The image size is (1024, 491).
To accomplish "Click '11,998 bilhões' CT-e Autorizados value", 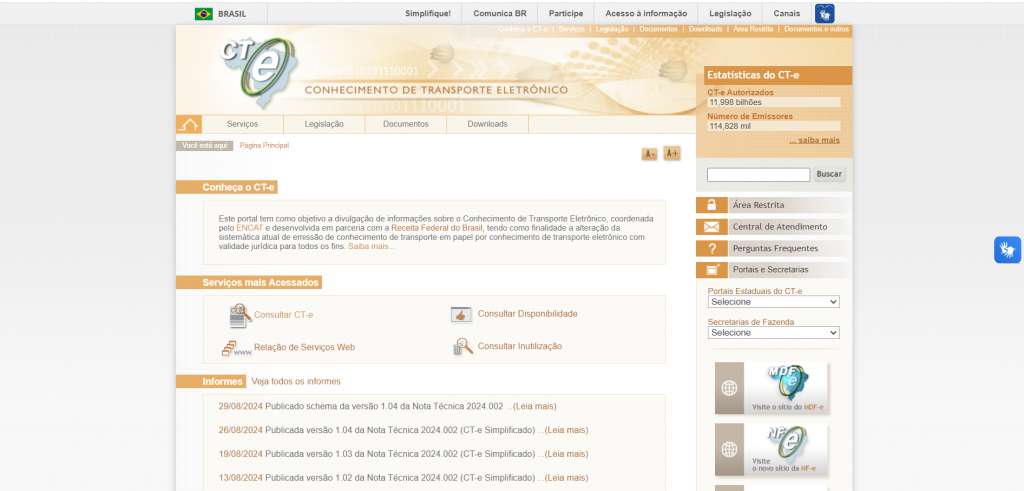I will 735,103.
